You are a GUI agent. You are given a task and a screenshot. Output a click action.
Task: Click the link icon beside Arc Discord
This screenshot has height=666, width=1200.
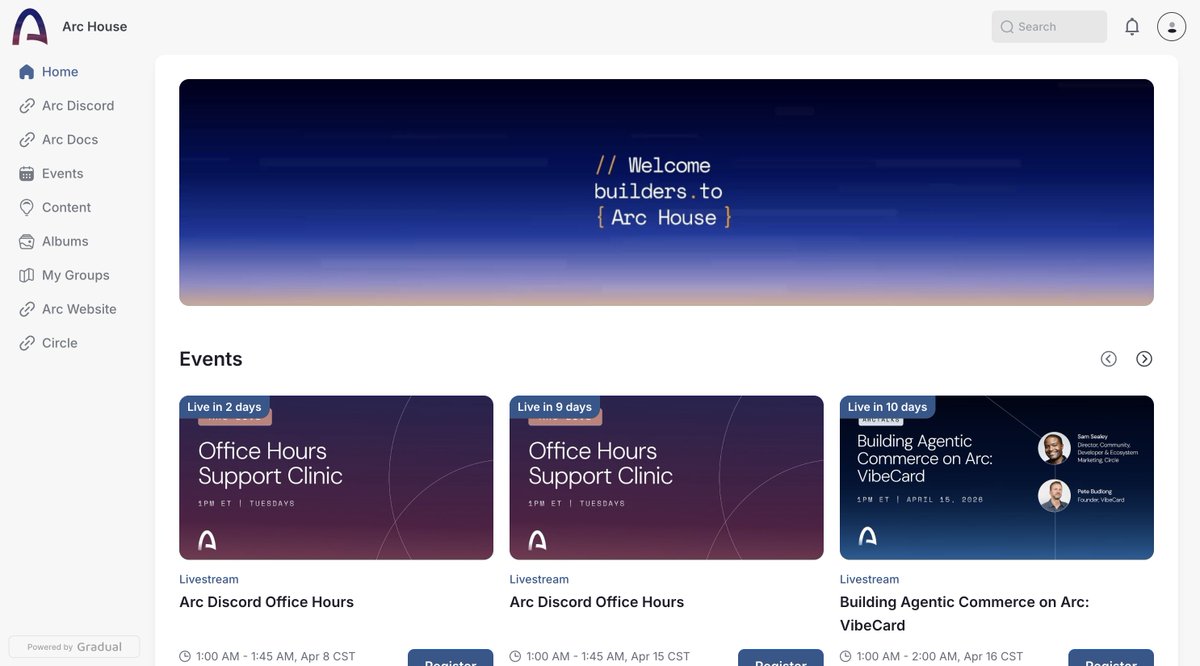pyautogui.click(x=27, y=106)
